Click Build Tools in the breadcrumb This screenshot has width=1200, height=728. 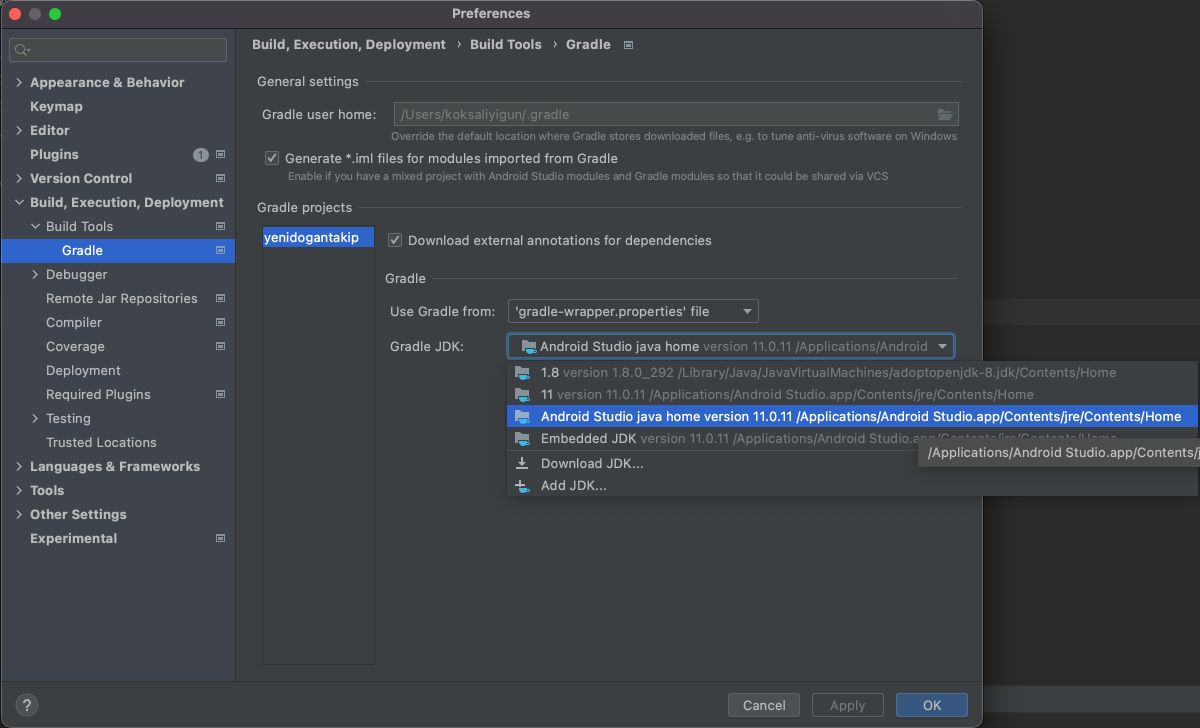(506, 45)
